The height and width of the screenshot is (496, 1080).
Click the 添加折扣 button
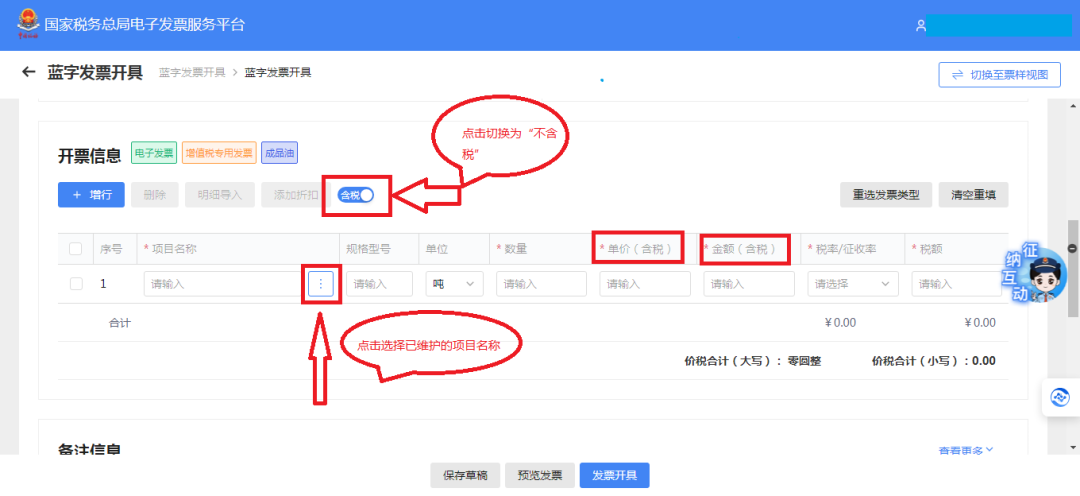coord(293,195)
